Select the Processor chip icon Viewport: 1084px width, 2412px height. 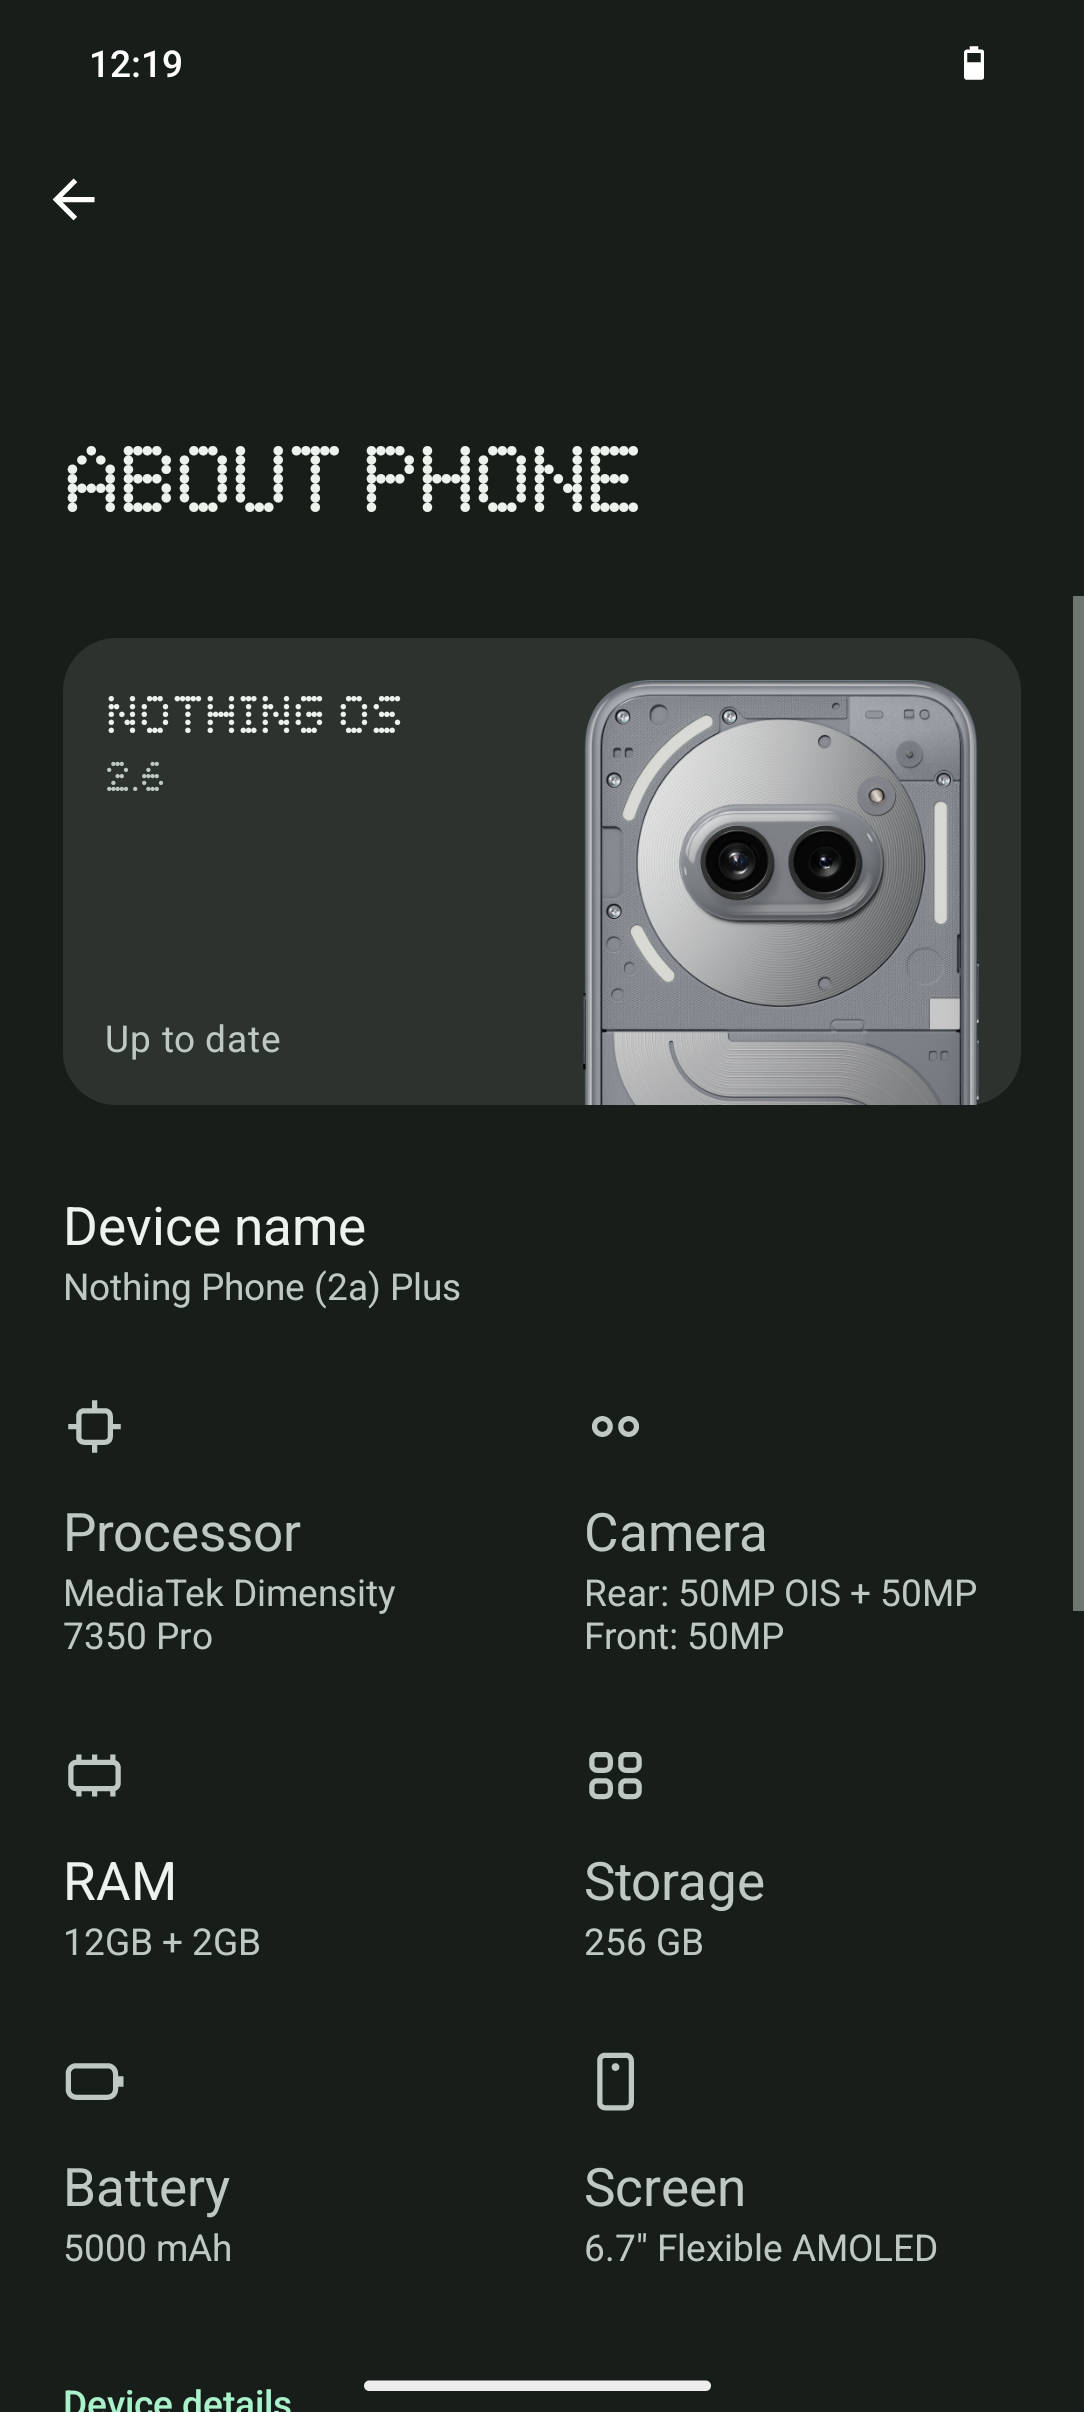[x=93, y=1426]
